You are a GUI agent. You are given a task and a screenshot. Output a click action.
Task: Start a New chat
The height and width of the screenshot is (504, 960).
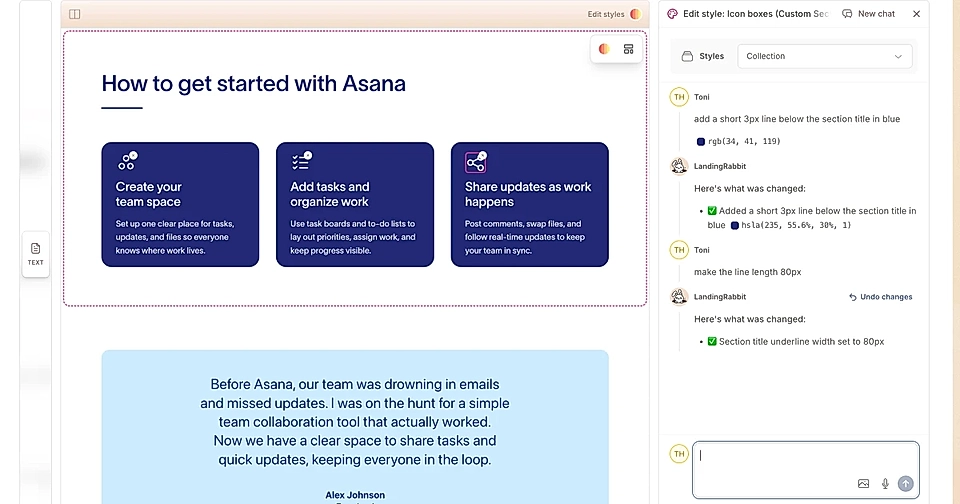click(869, 13)
